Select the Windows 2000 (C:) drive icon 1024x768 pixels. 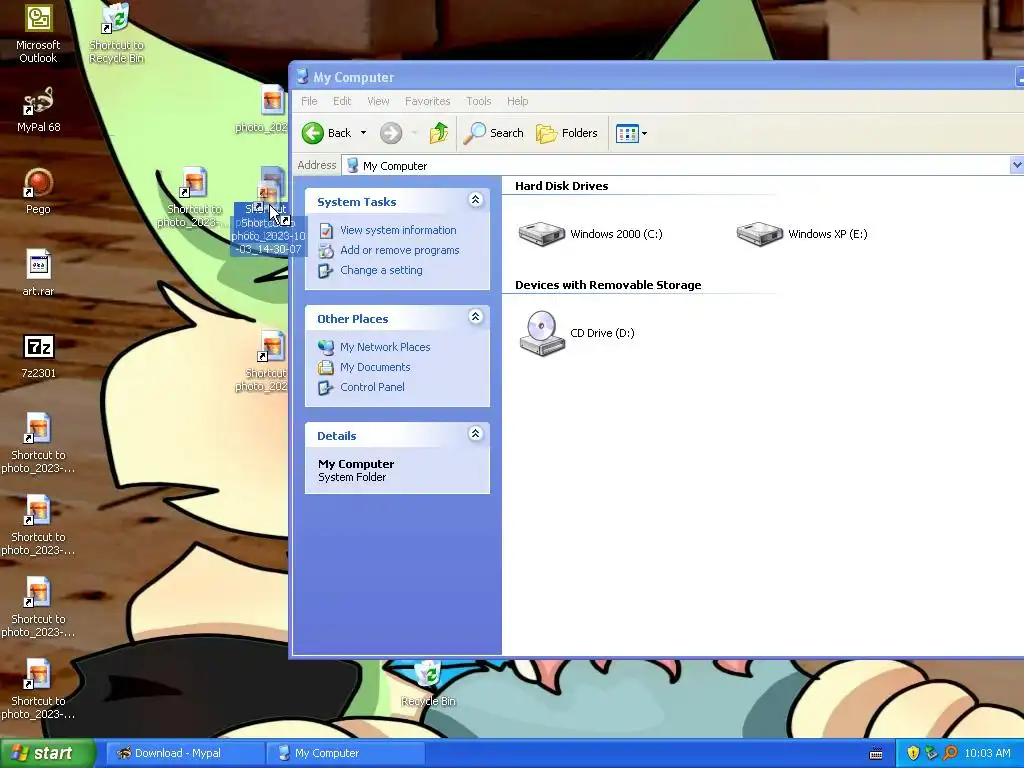[542, 234]
